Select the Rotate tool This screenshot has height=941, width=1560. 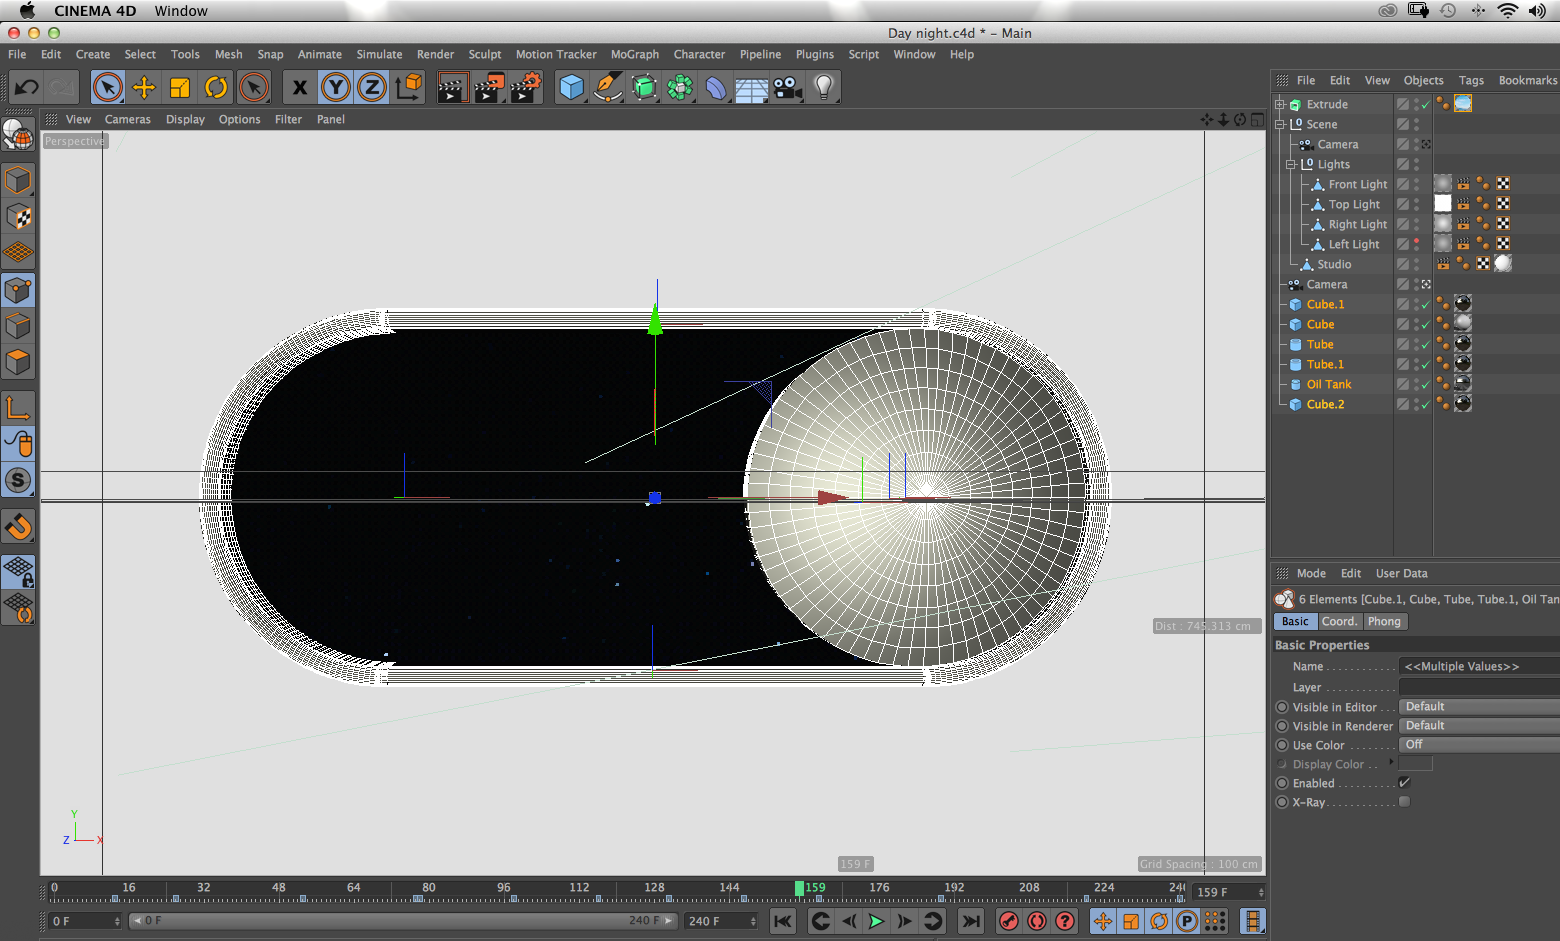216,88
